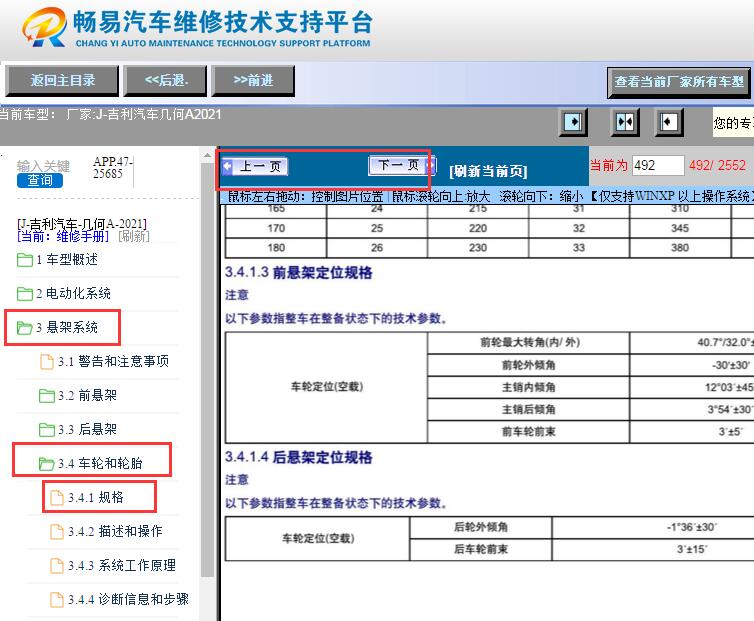The image size is (754, 621).
Task: Open 3.4 车轮和轮胎 section
Action: pos(101,463)
